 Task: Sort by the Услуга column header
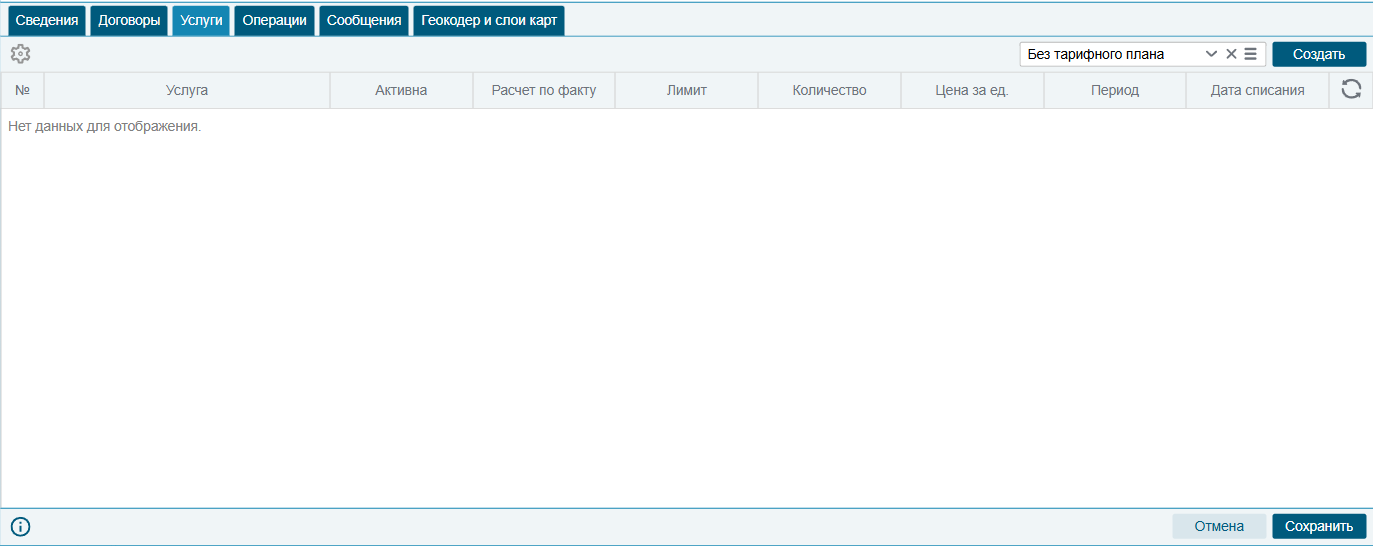187,90
